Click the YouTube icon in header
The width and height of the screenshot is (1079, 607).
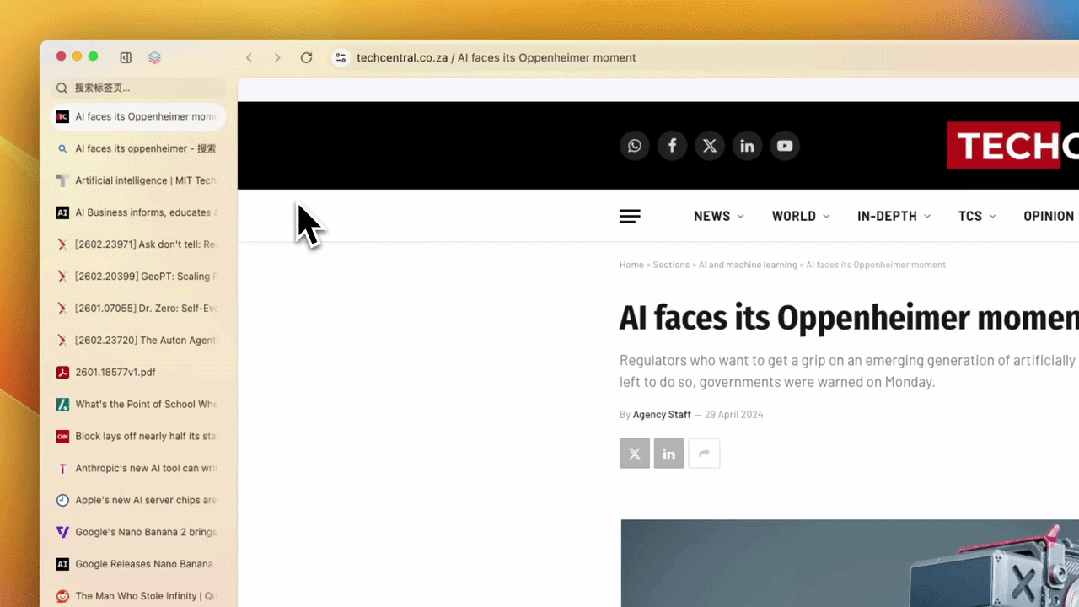pyautogui.click(x=785, y=146)
